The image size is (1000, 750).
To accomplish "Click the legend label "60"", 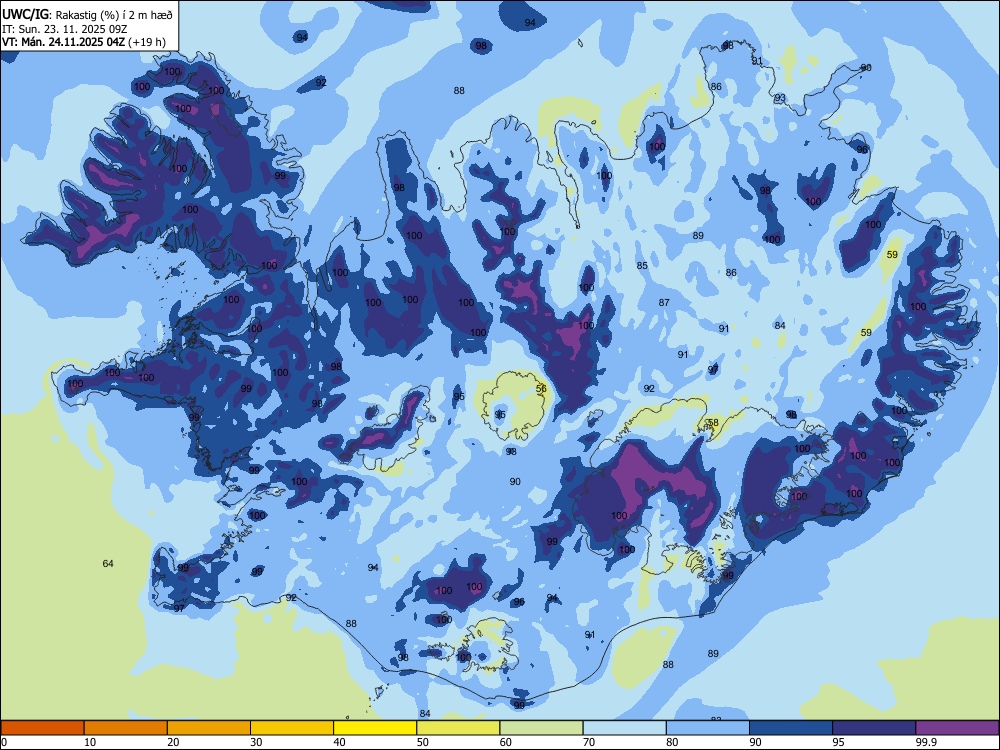I will (506, 742).
